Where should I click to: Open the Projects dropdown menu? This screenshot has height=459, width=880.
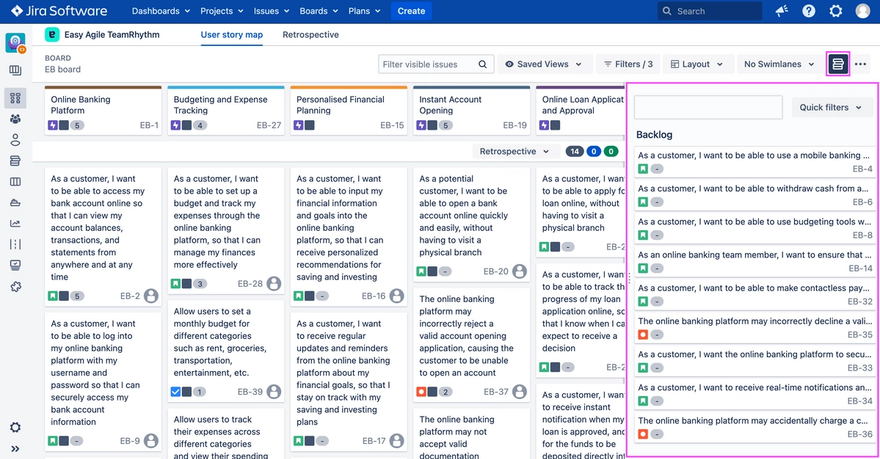coord(222,11)
